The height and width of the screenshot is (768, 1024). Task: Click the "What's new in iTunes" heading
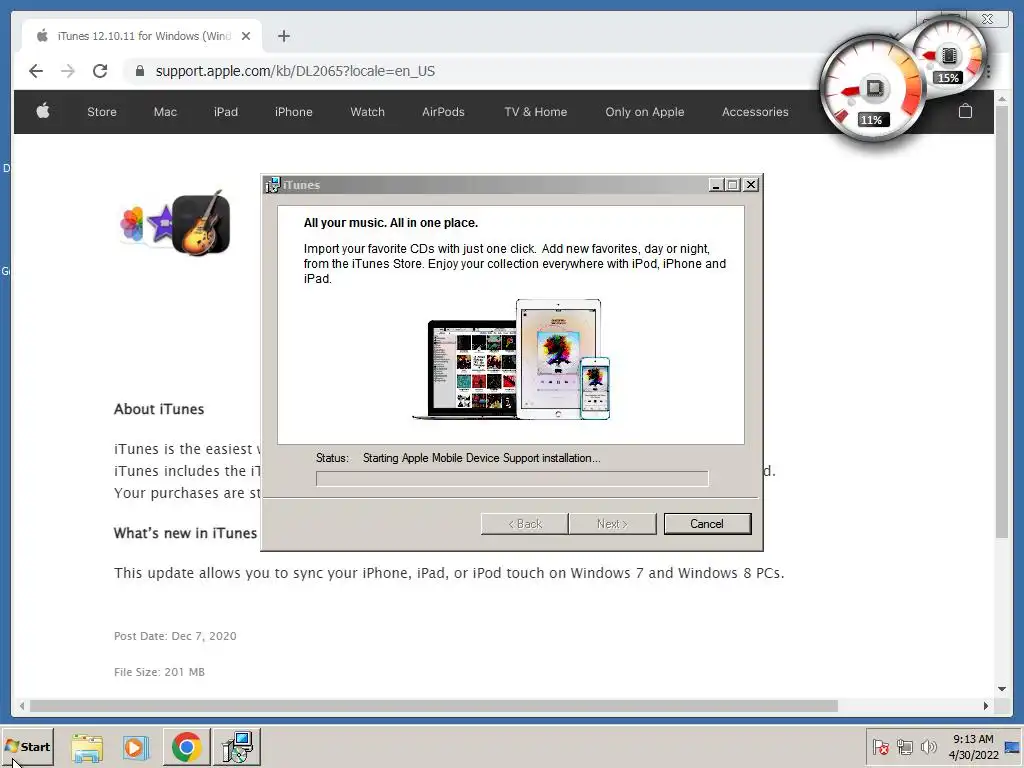[185, 534]
